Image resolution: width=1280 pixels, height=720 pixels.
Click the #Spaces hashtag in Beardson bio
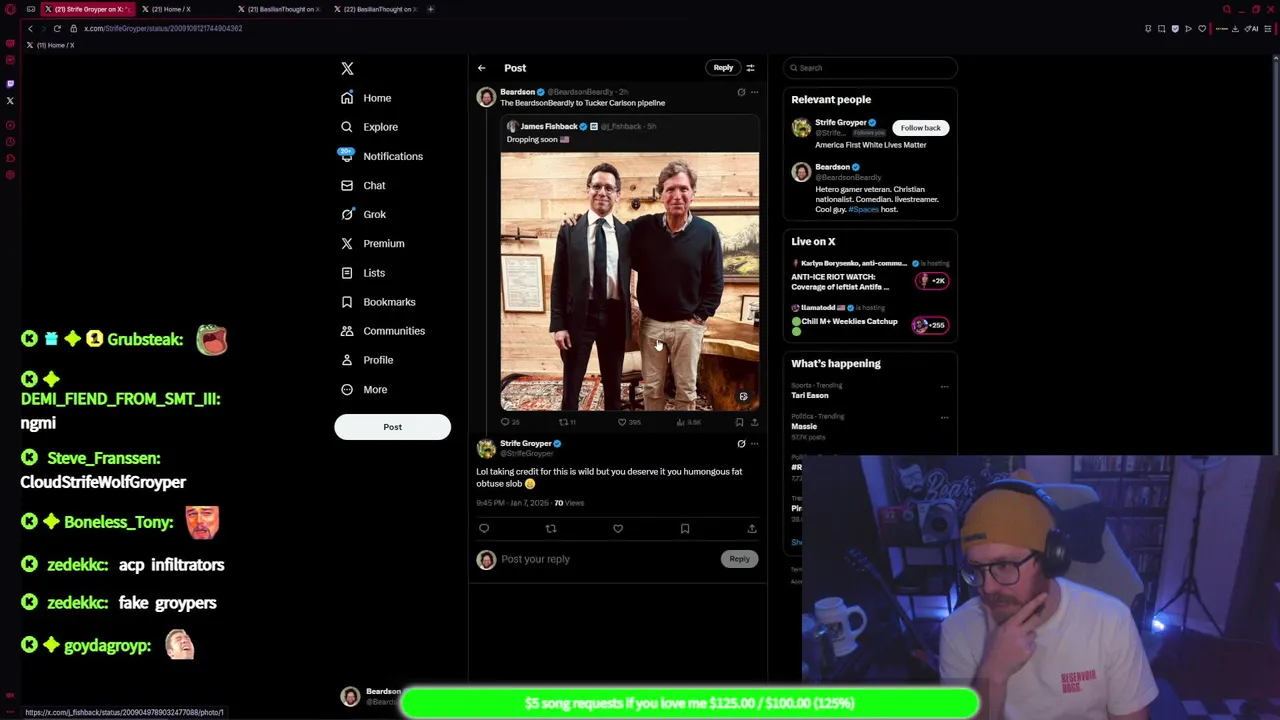862,209
